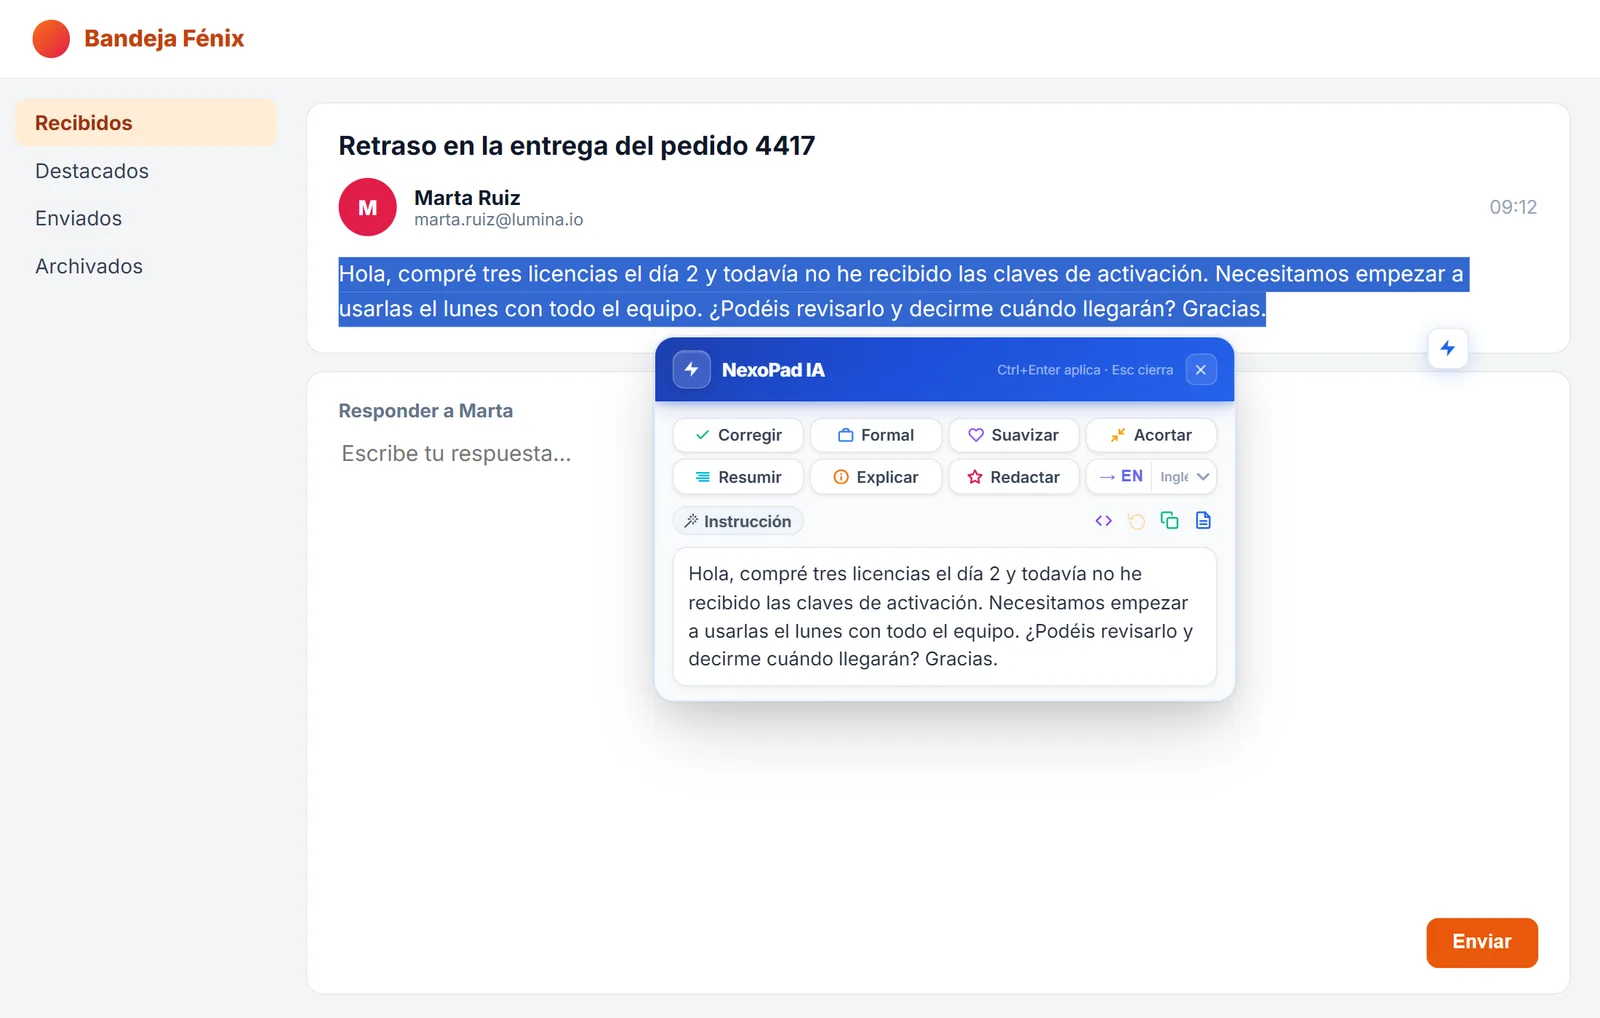Click the subject 'Retraso en la entrega del pedido 4417'
1600x1018 pixels.
[577, 146]
